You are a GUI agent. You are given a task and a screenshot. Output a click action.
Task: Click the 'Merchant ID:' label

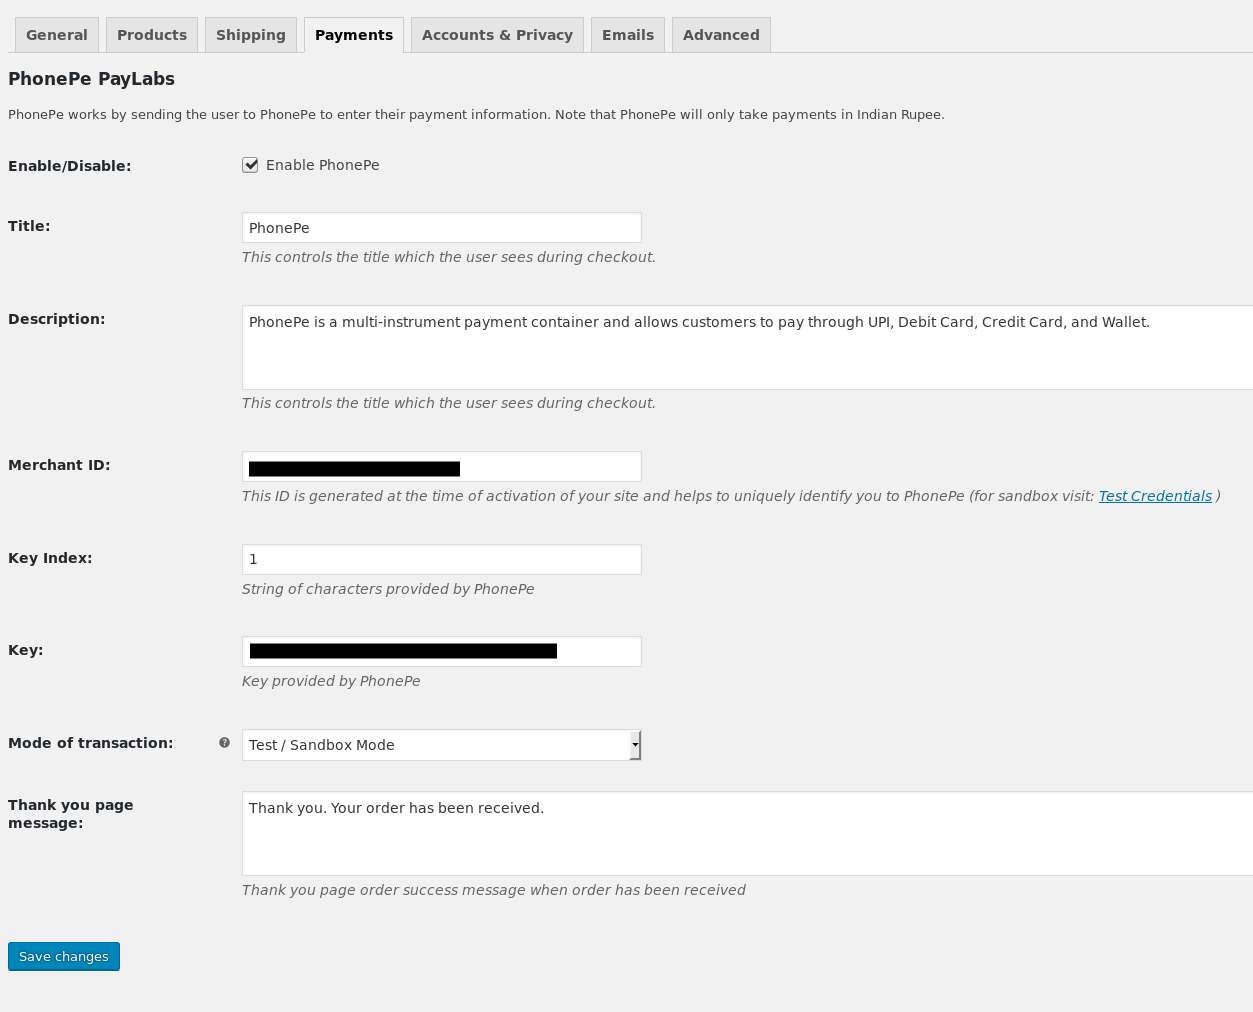point(59,465)
